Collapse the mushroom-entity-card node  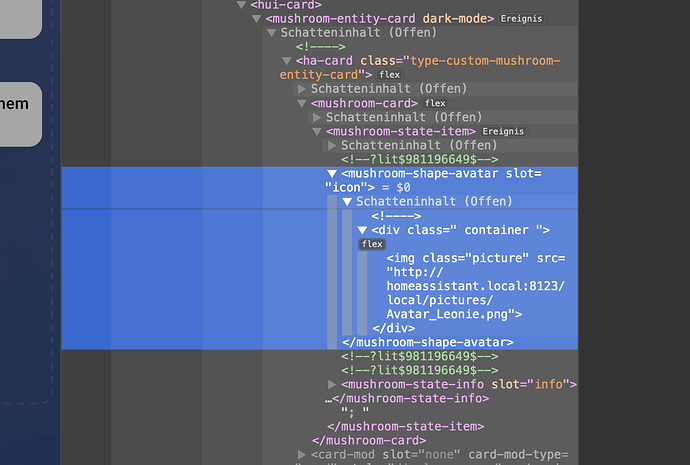pyautogui.click(x=256, y=19)
